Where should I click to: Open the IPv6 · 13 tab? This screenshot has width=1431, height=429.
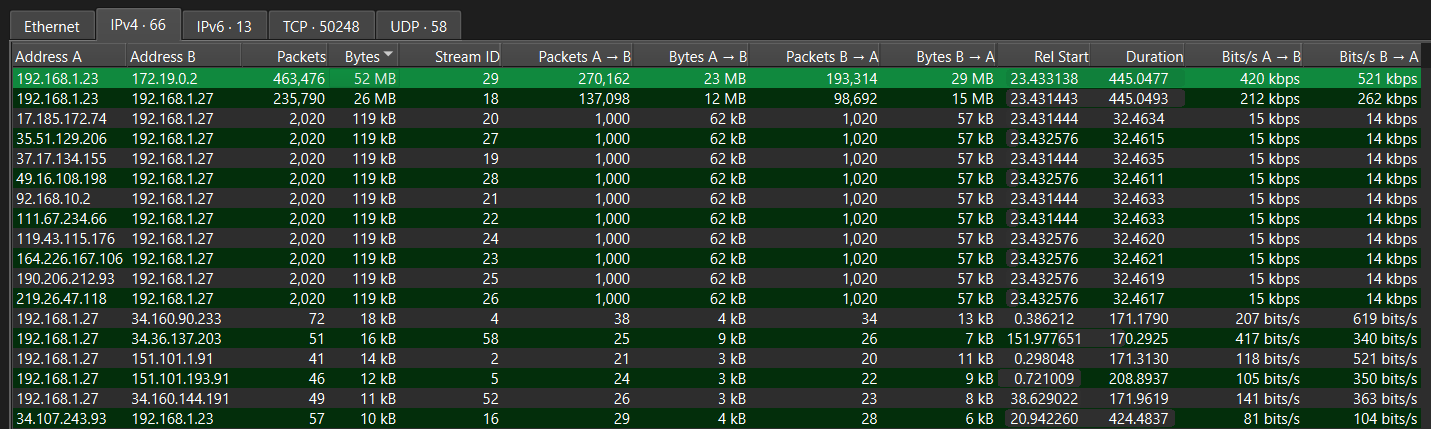click(224, 26)
